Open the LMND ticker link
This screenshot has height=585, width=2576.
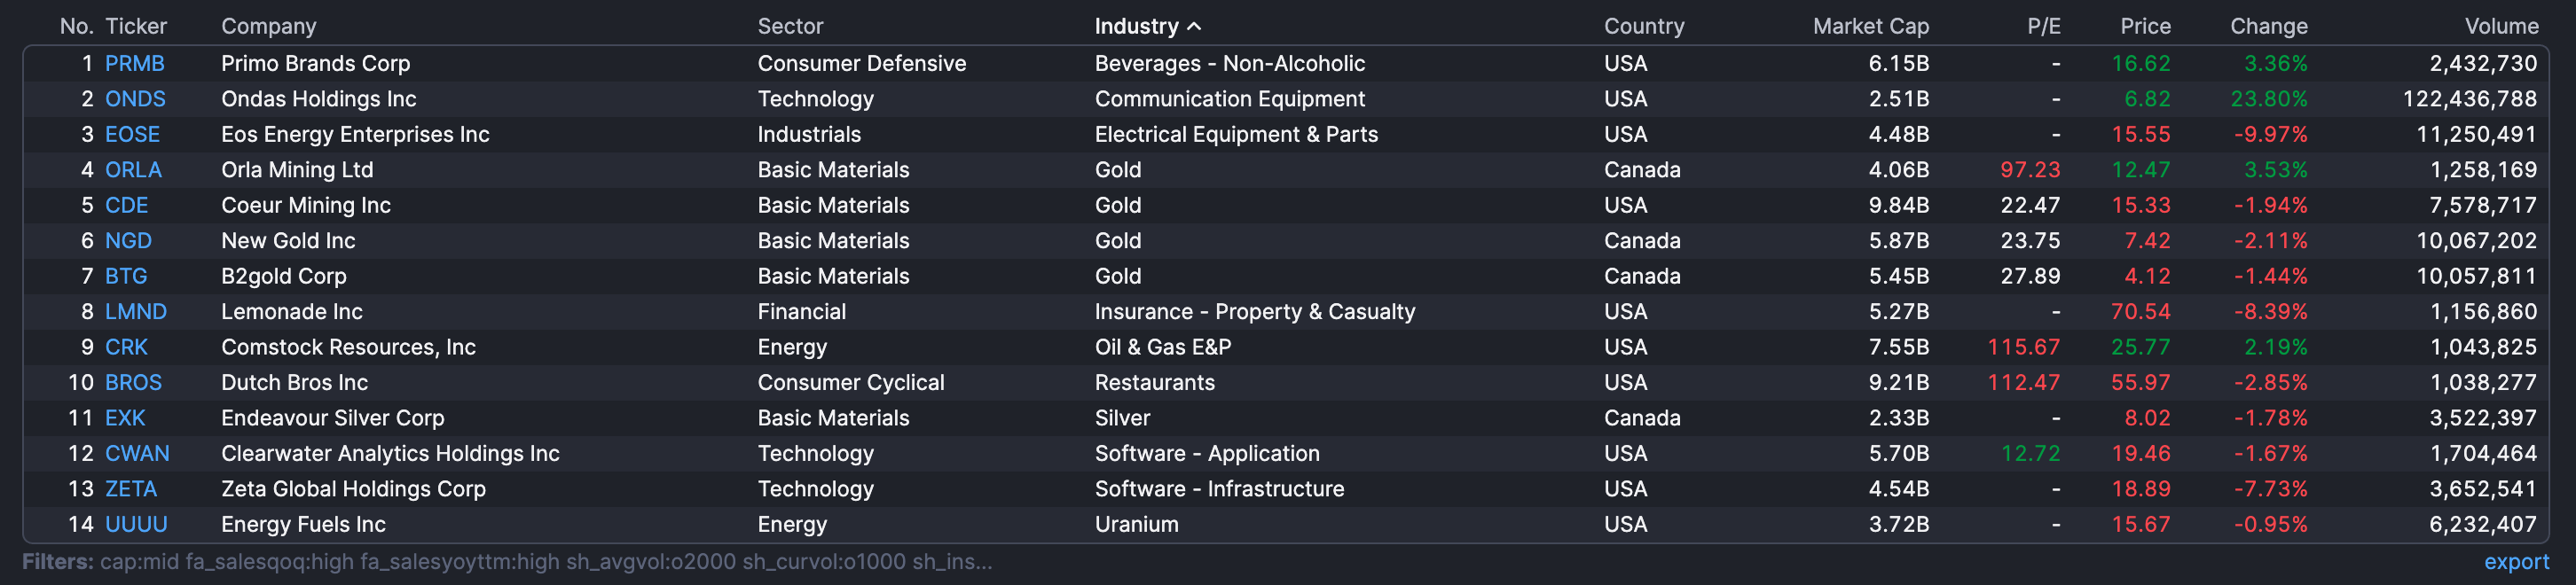coord(136,312)
